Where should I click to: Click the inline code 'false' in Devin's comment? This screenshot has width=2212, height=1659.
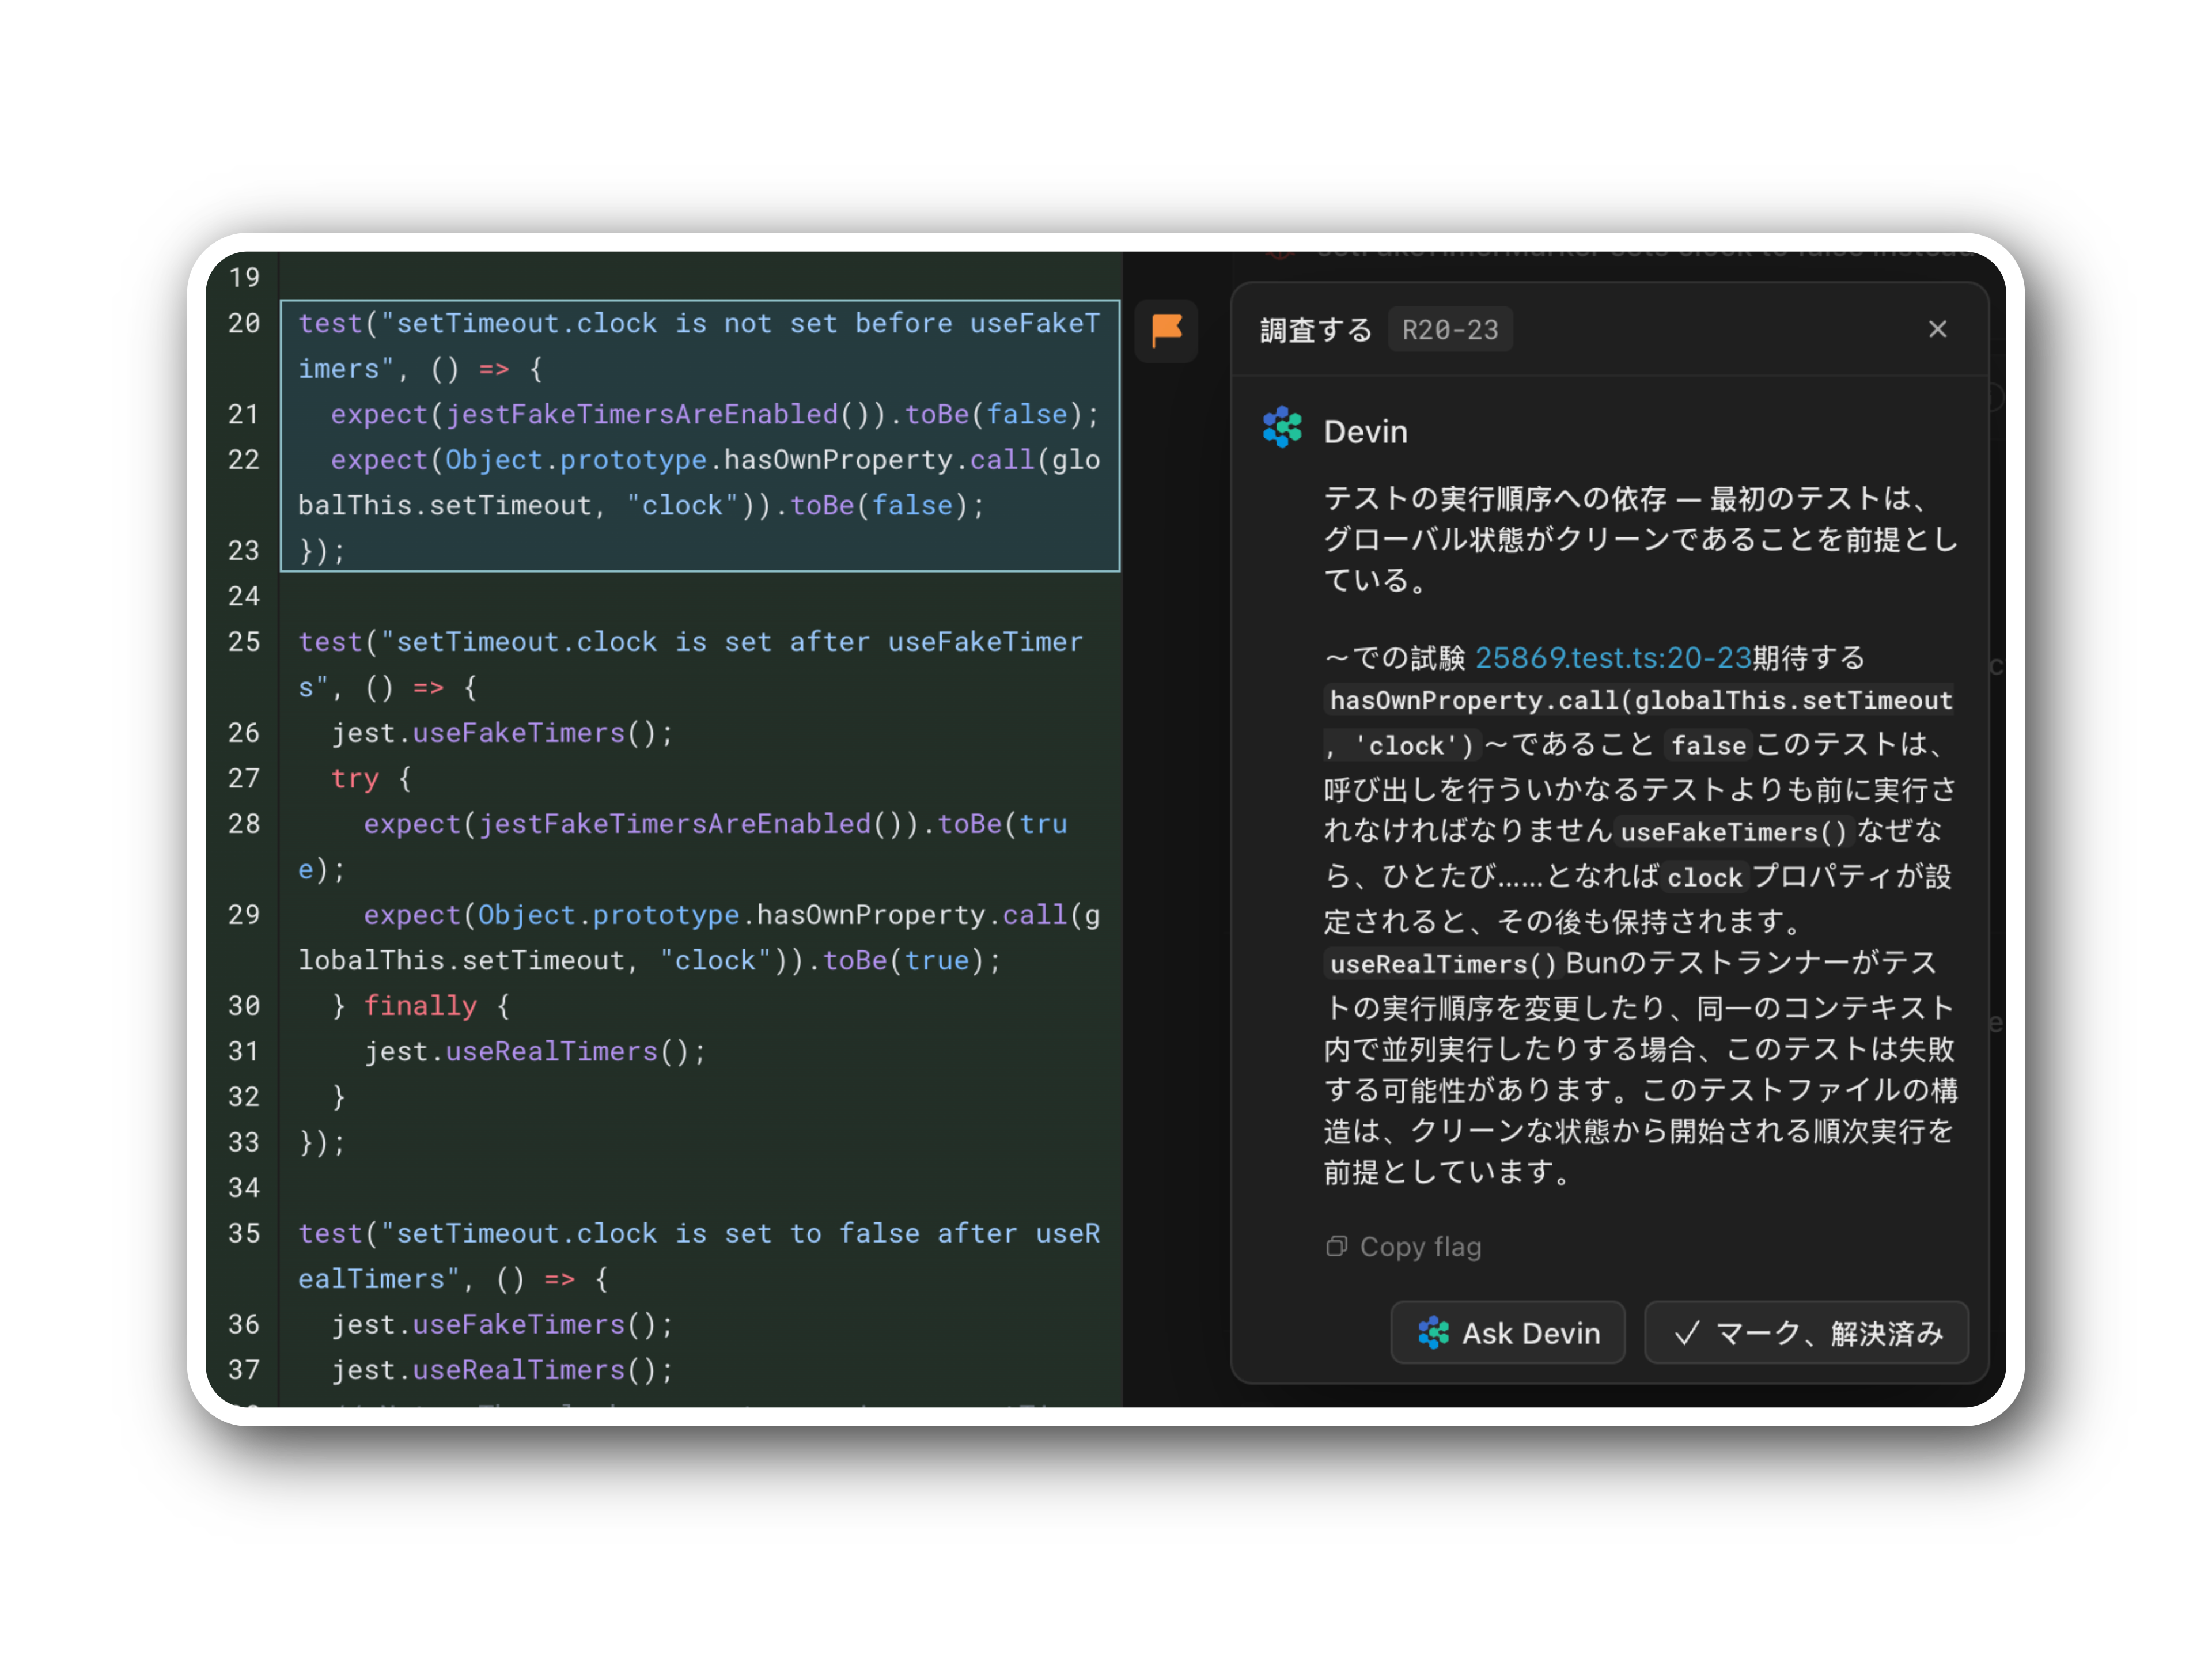coord(1708,745)
